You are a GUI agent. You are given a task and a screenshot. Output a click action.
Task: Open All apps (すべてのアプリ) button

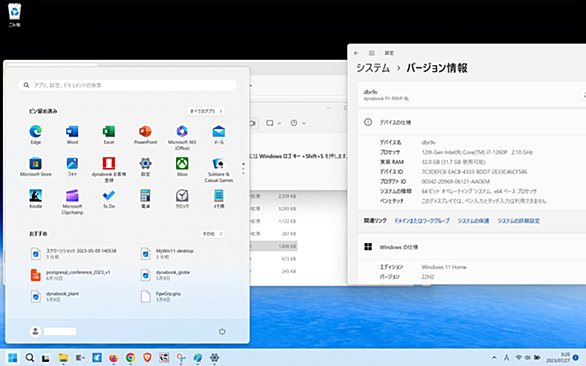point(206,111)
